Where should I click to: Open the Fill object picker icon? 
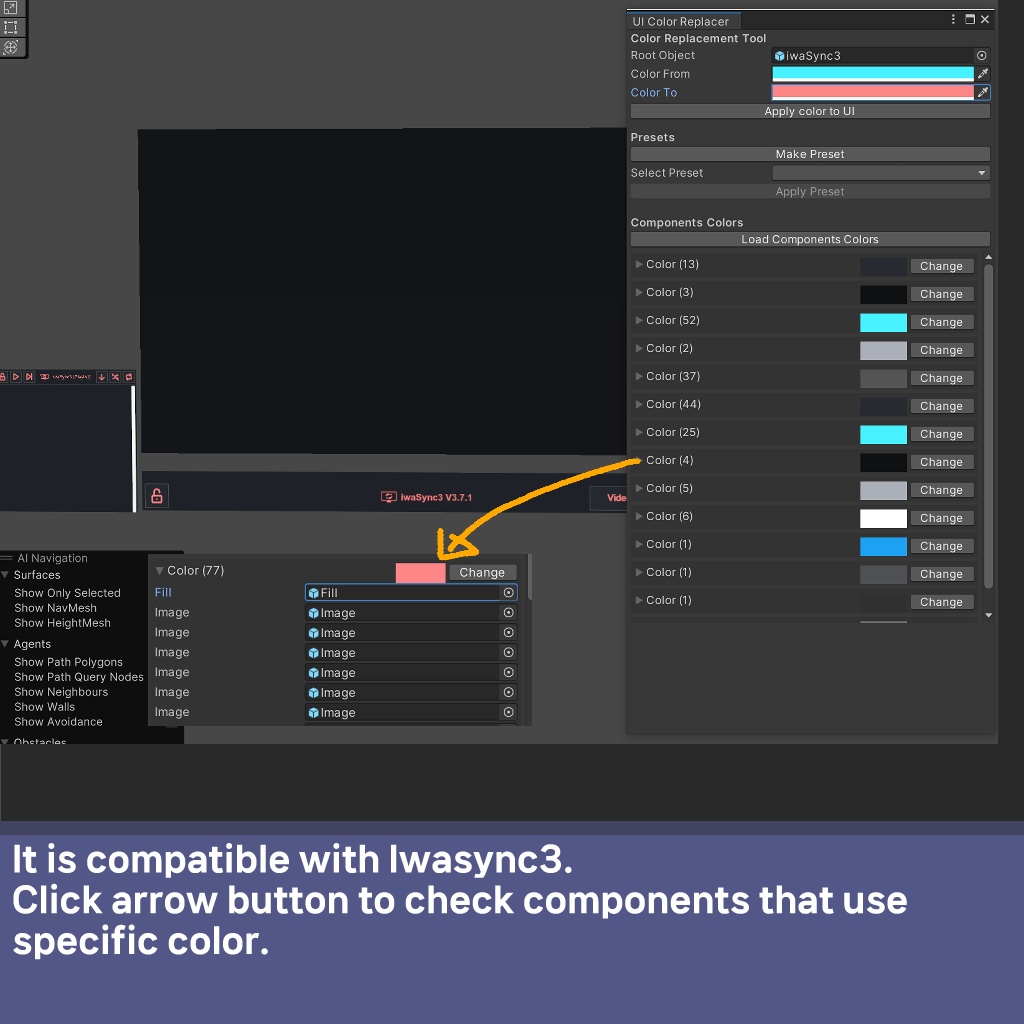coord(509,592)
